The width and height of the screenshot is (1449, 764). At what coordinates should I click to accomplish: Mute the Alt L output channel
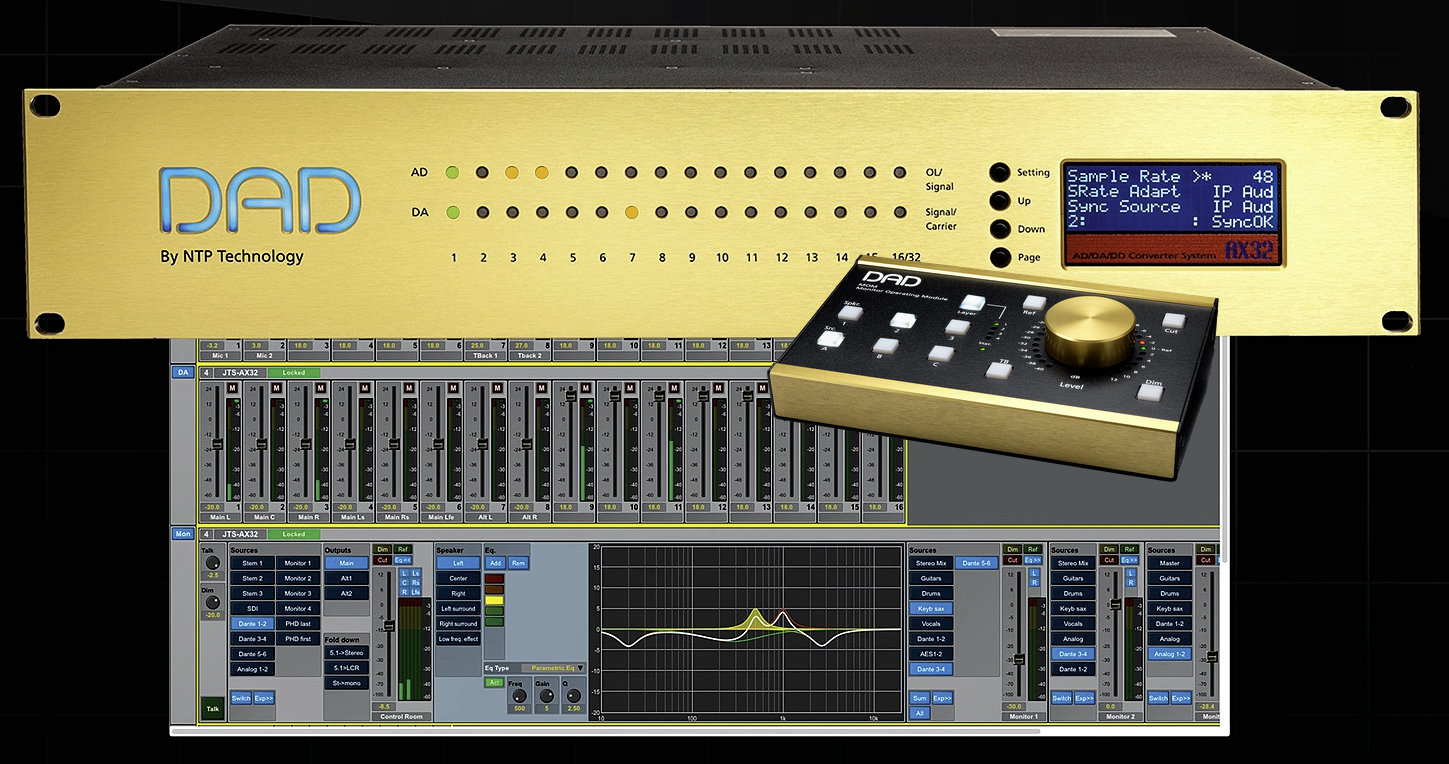(x=497, y=388)
